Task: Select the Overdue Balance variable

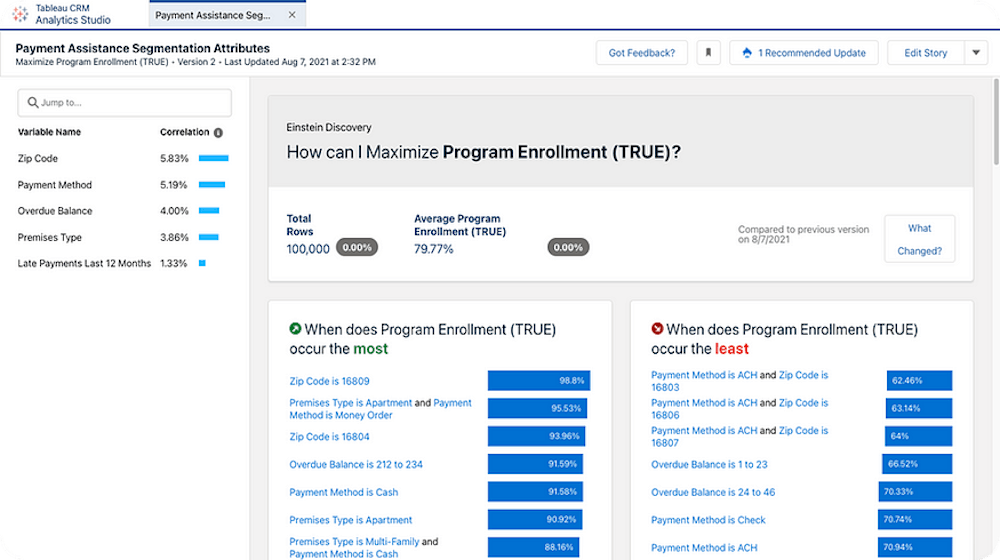Action: (55, 211)
